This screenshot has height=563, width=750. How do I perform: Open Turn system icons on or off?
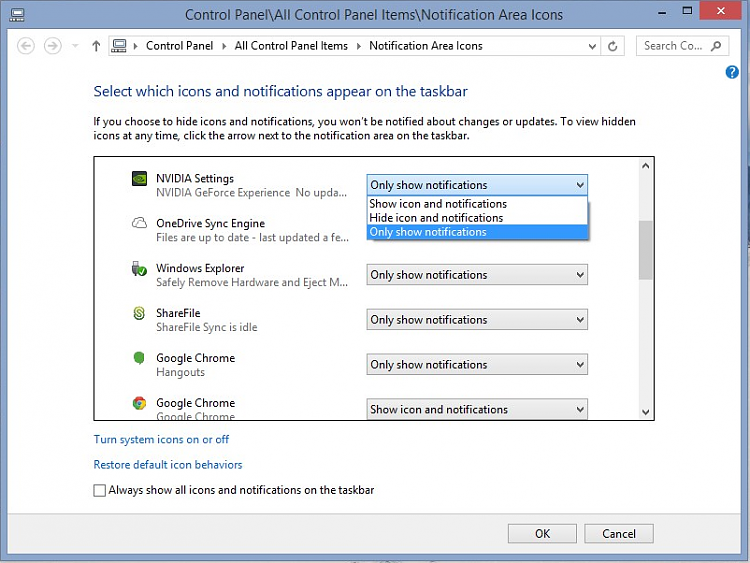click(161, 439)
